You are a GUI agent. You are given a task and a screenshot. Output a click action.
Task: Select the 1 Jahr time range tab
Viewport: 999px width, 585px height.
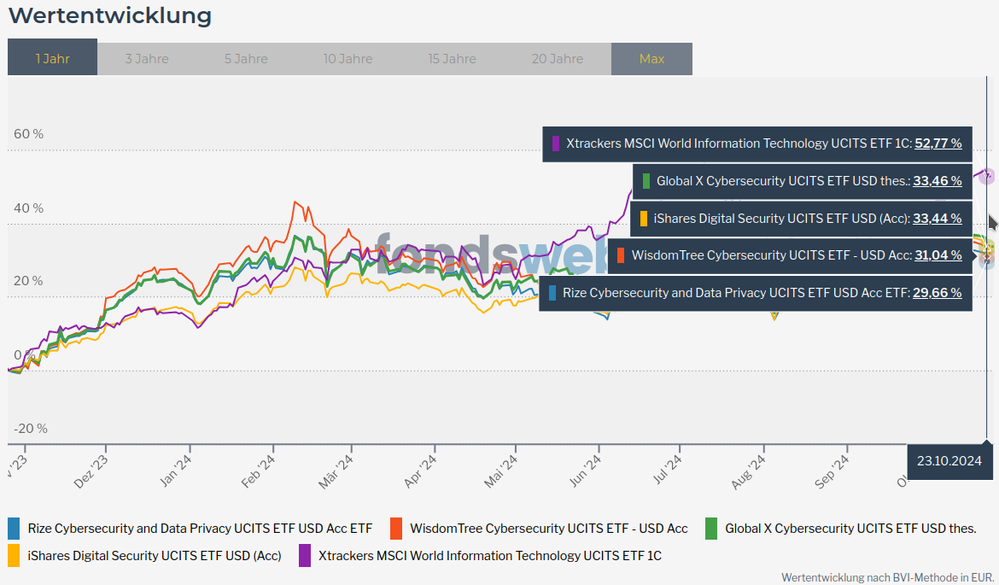tap(52, 58)
